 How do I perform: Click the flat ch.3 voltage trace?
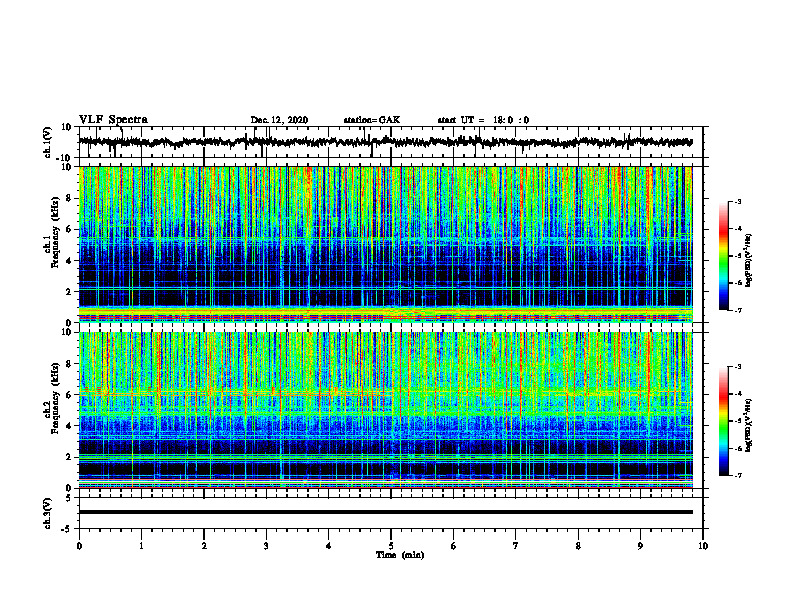tap(385, 512)
